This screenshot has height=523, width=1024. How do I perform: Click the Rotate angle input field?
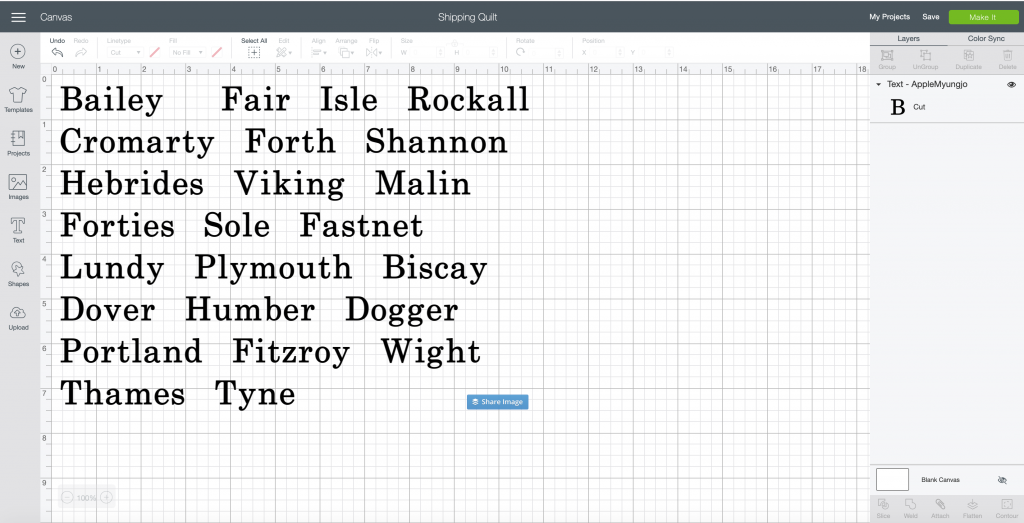pyautogui.click(x=541, y=52)
